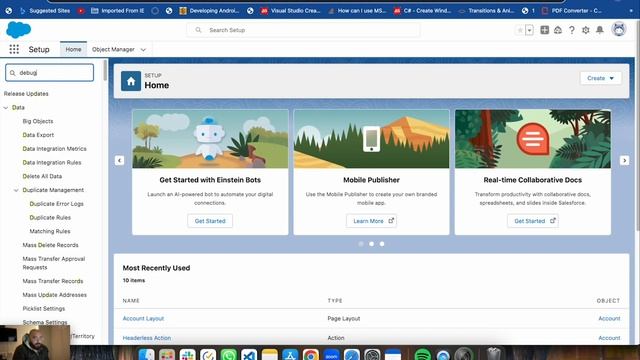
Task: Open the Imported From IE bookmark folder
Action: click(x=118, y=11)
